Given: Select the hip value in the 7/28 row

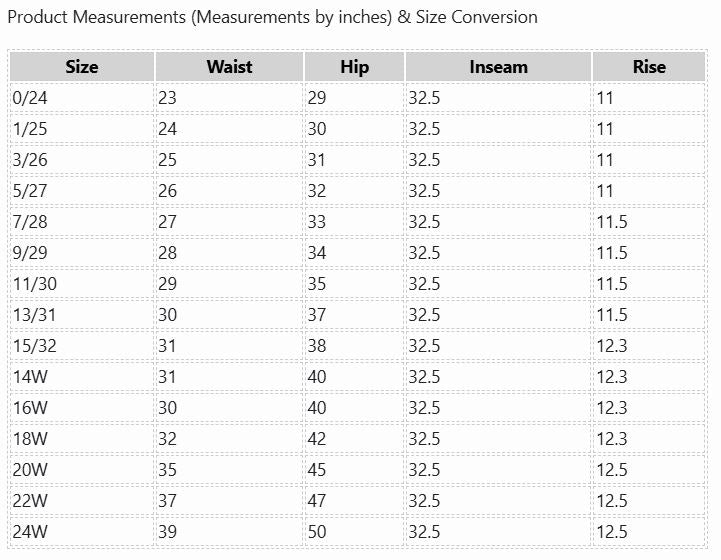Looking at the screenshot, I should 317,222.
